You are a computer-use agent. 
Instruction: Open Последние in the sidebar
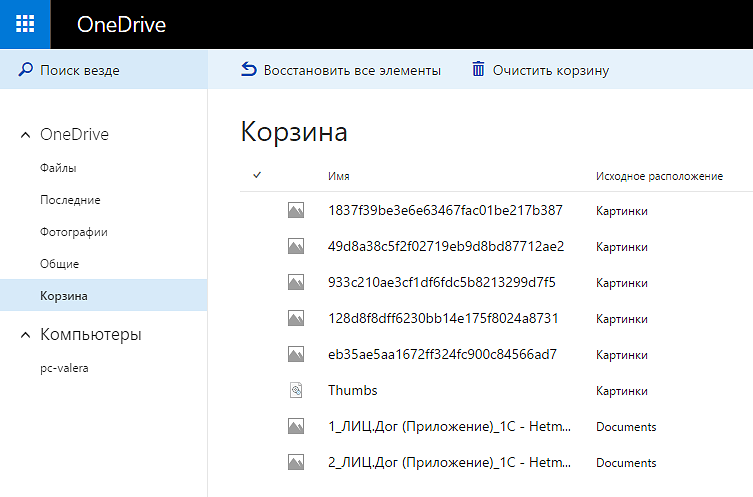tap(70, 200)
